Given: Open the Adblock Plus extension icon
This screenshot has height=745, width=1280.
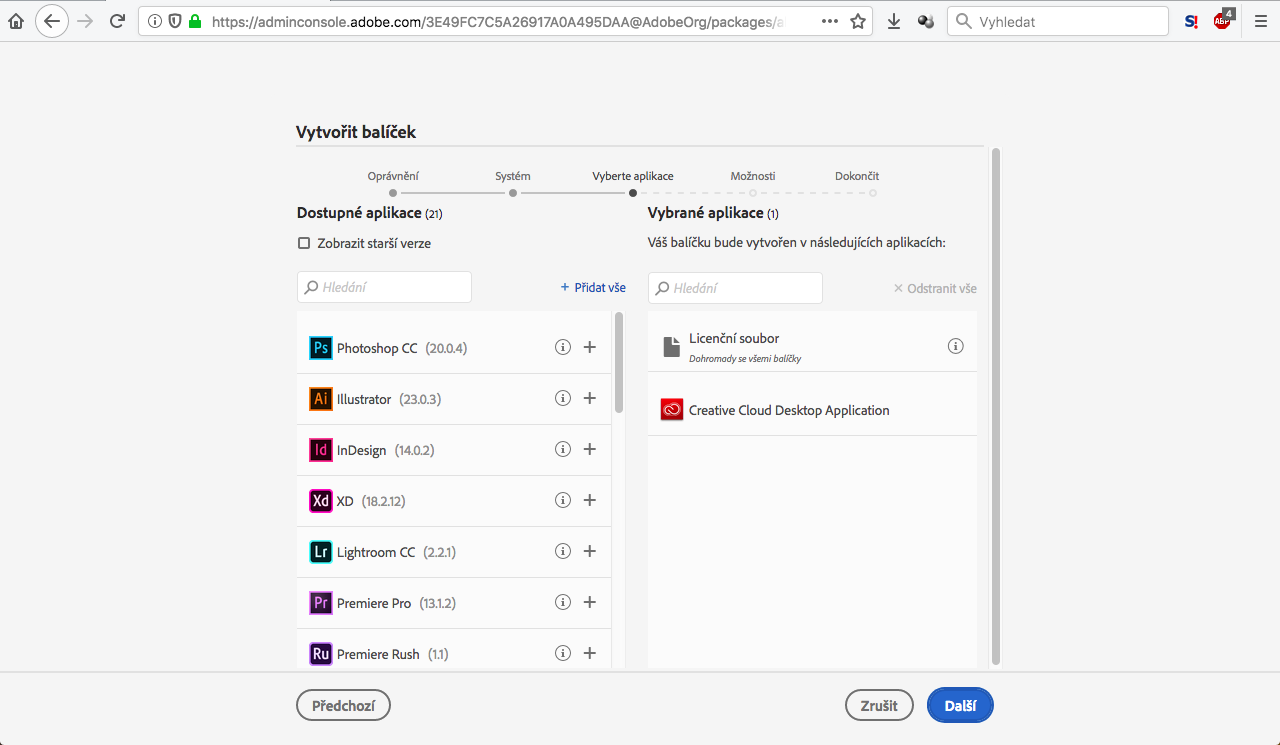Looking at the screenshot, I should click(x=1224, y=20).
